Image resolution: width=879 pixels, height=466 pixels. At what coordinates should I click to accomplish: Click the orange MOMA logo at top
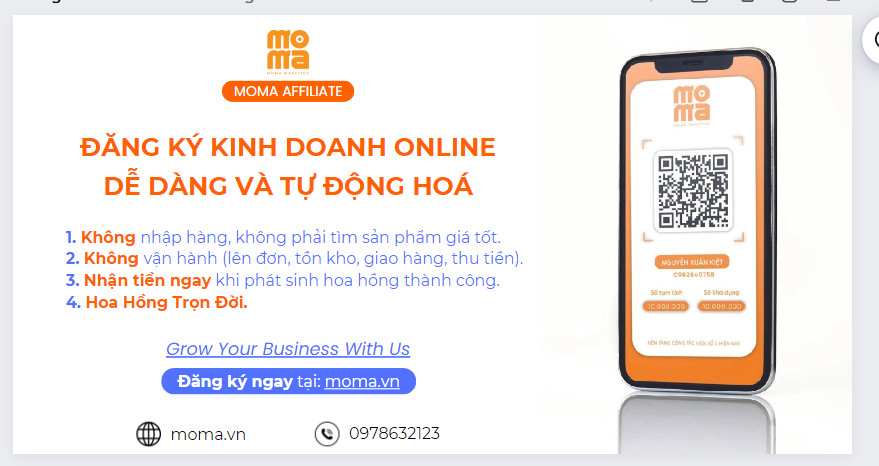point(288,52)
